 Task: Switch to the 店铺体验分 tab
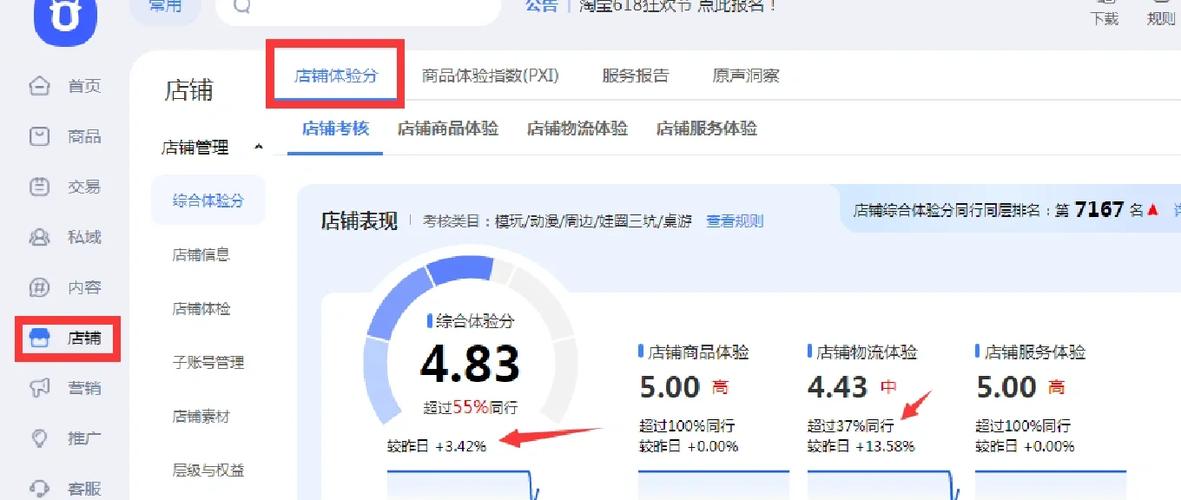336,75
